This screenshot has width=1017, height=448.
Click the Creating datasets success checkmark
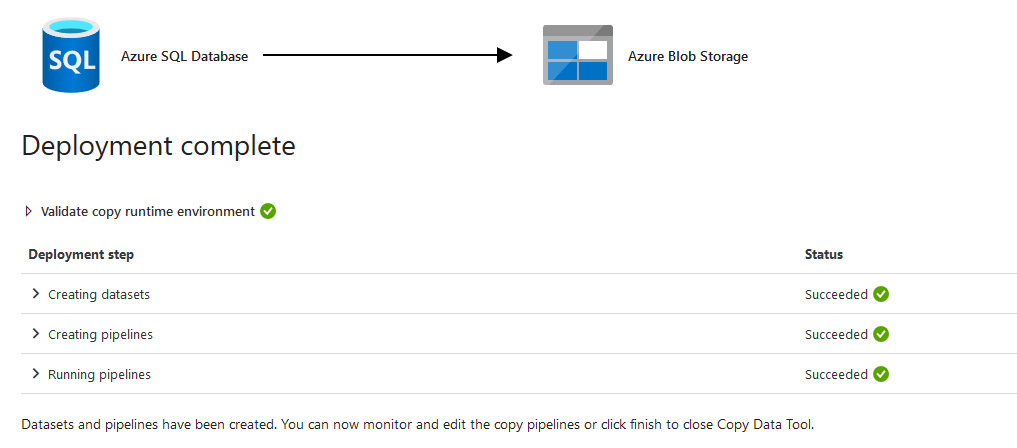881,294
